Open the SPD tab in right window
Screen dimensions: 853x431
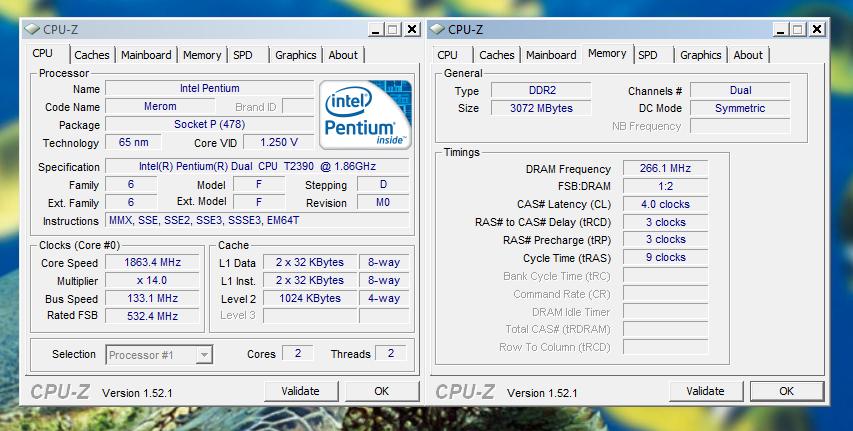647,55
